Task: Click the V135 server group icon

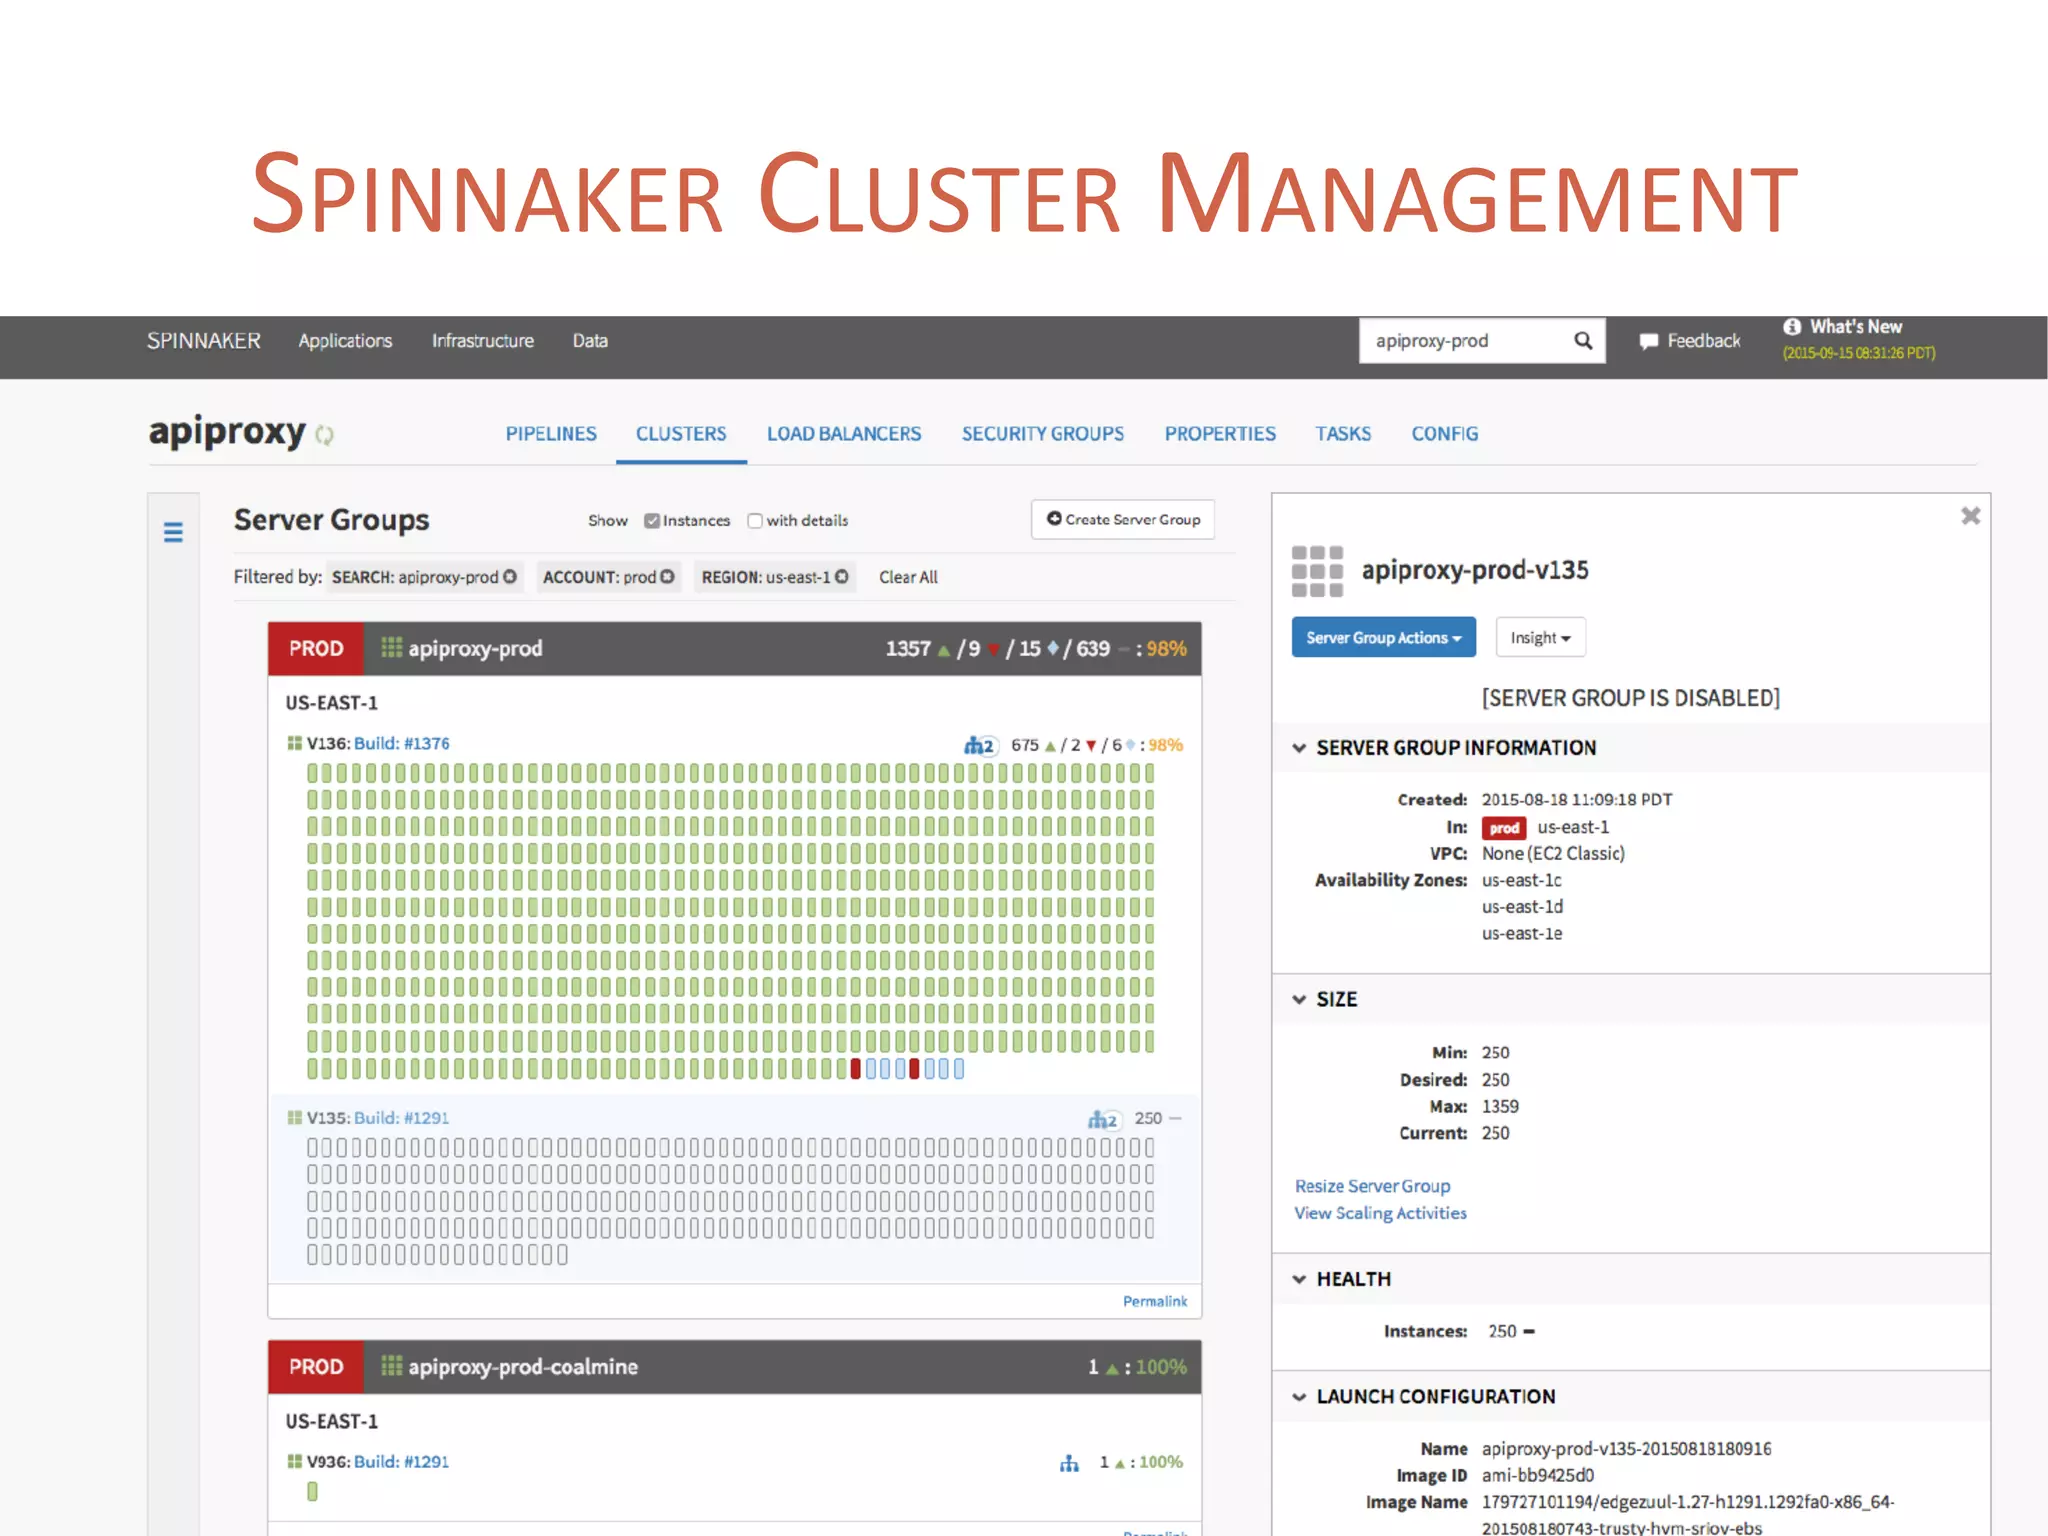Action: [294, 1117]
